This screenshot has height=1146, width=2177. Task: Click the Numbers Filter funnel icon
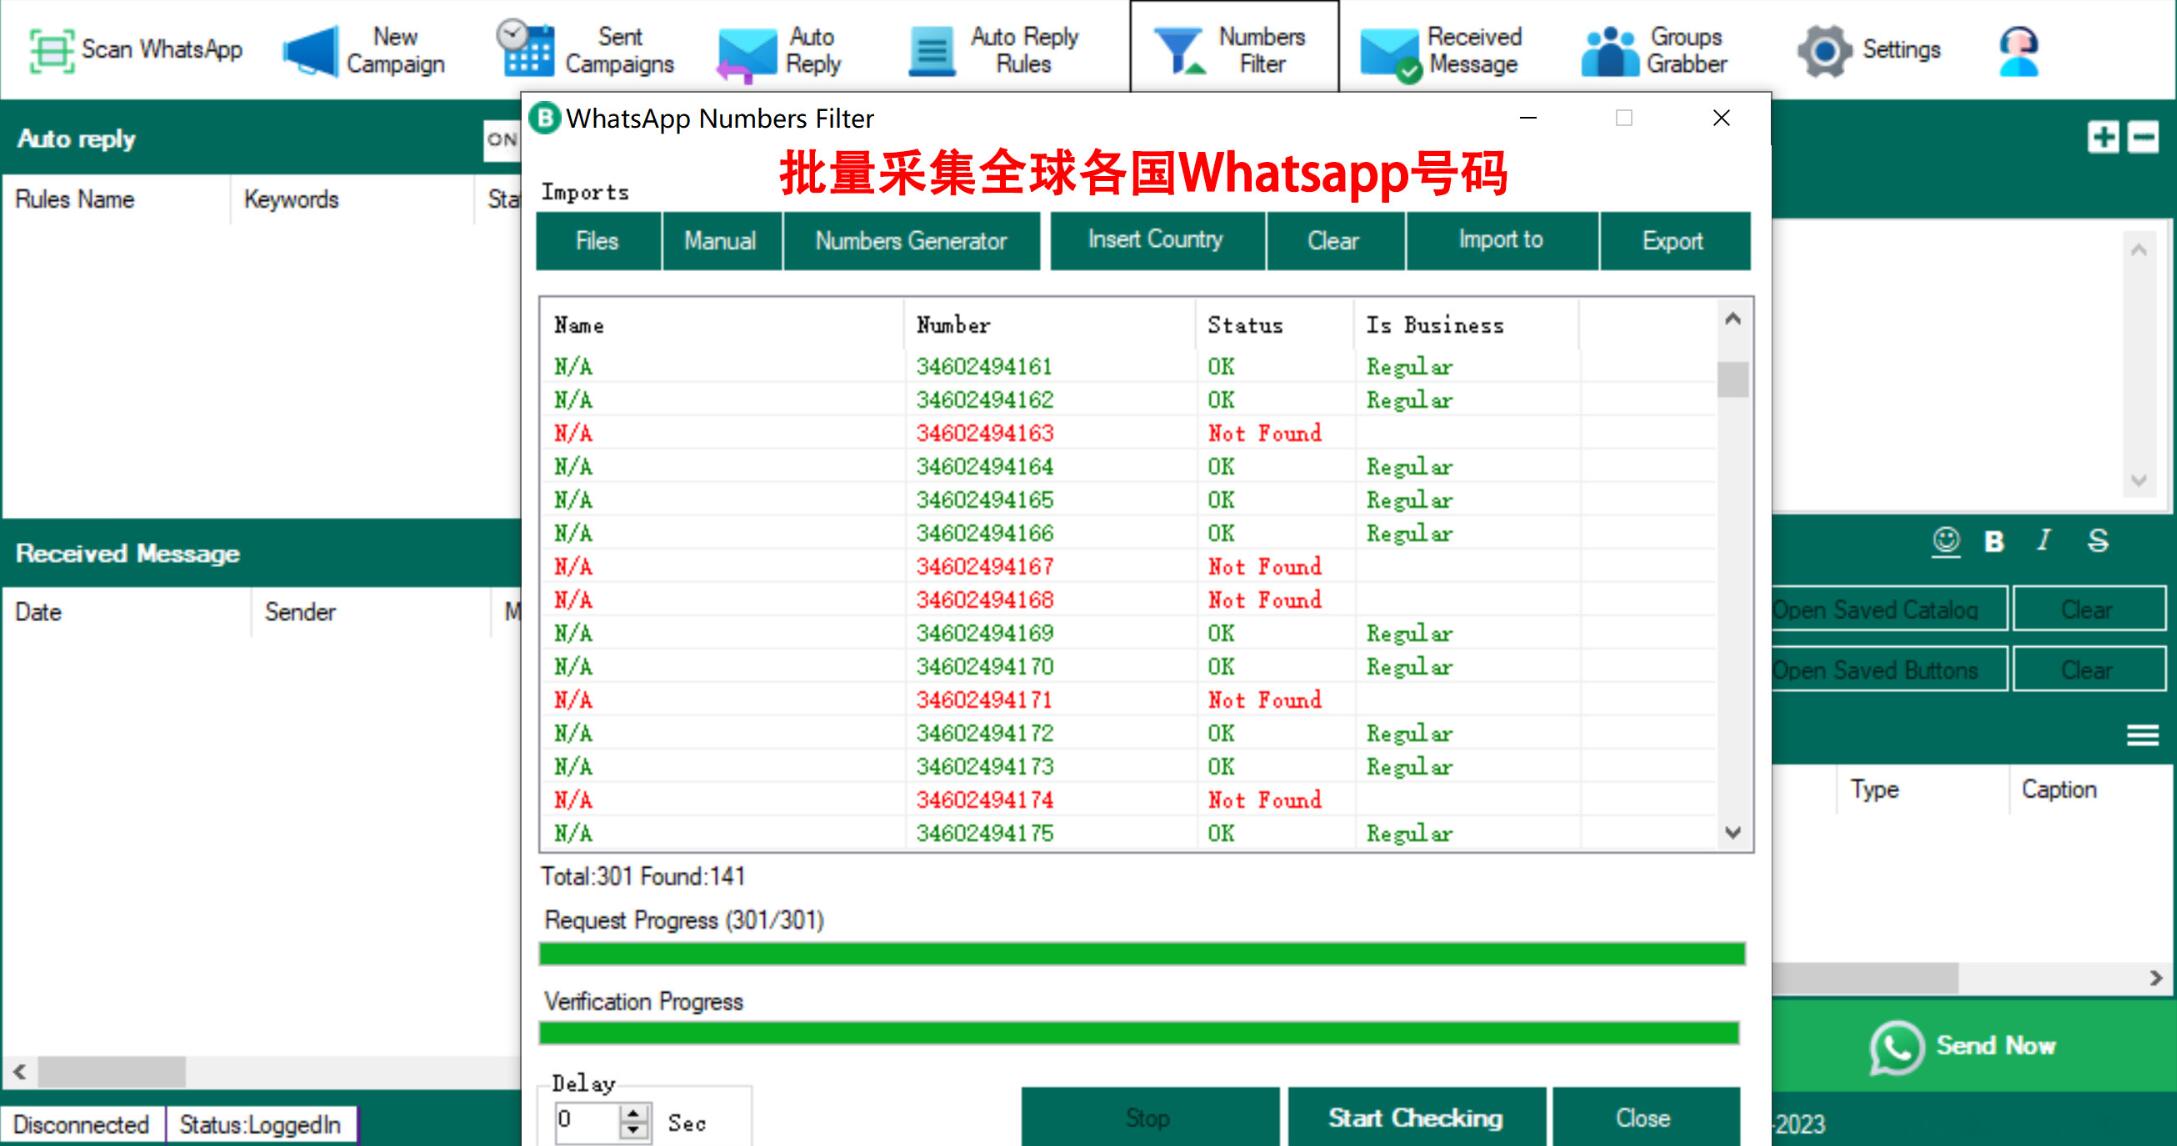[1180, 51]
